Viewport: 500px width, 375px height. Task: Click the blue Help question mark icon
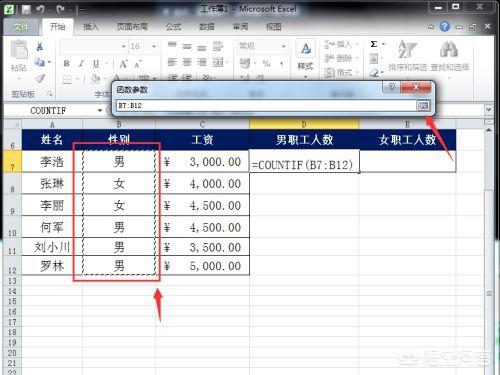[x=445, y=27]
